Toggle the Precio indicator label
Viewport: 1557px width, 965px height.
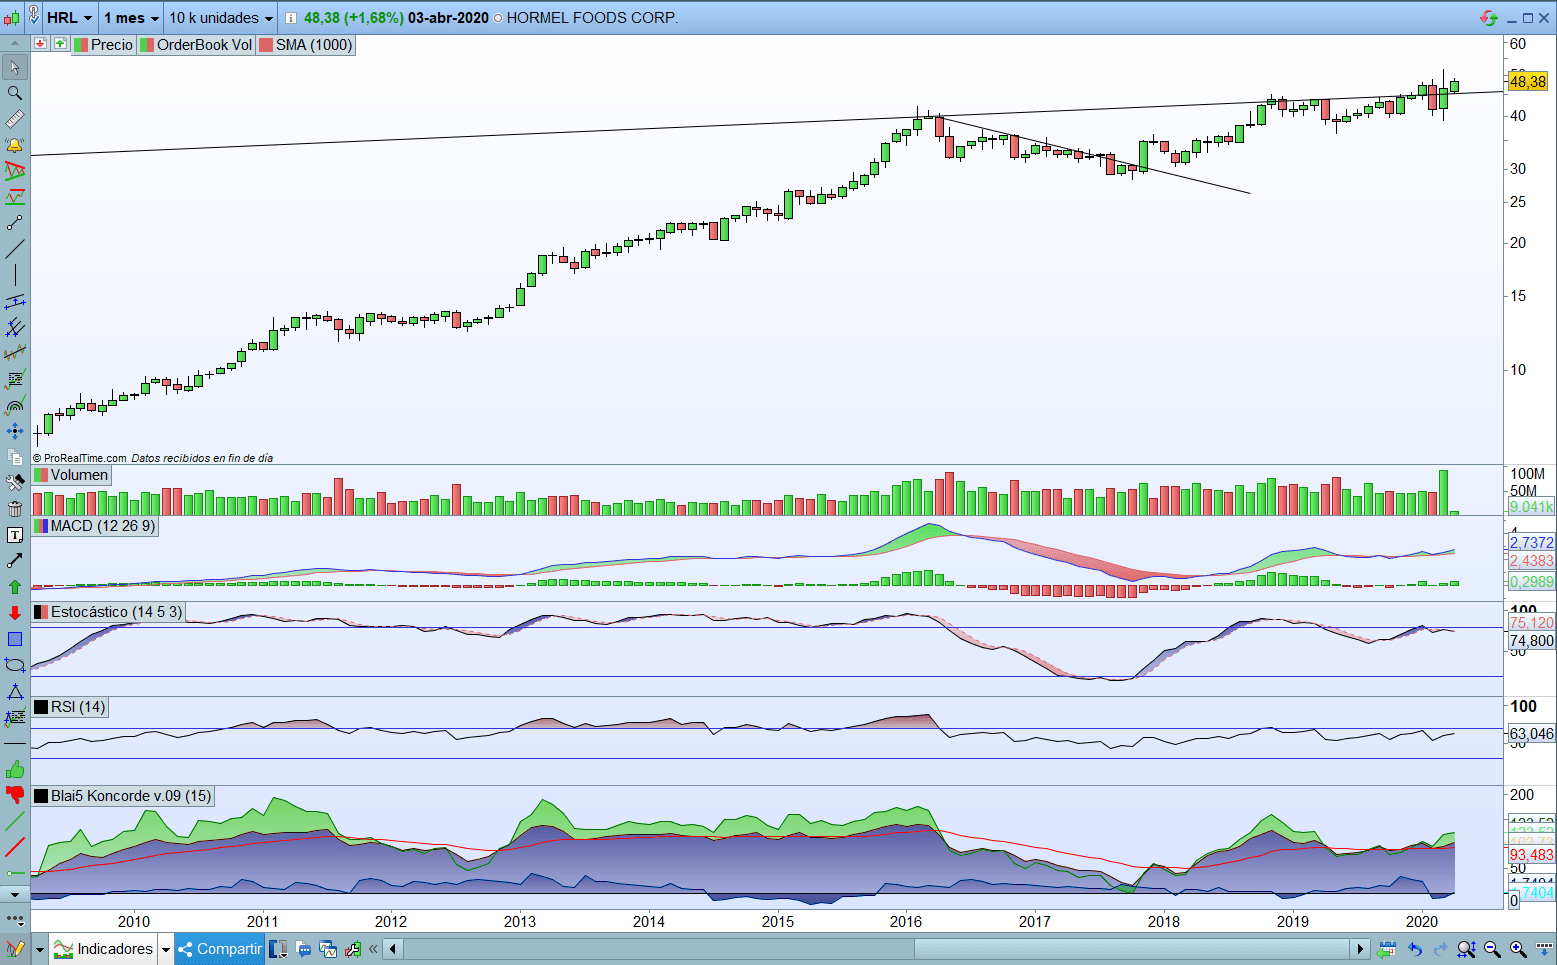(104, 45)
